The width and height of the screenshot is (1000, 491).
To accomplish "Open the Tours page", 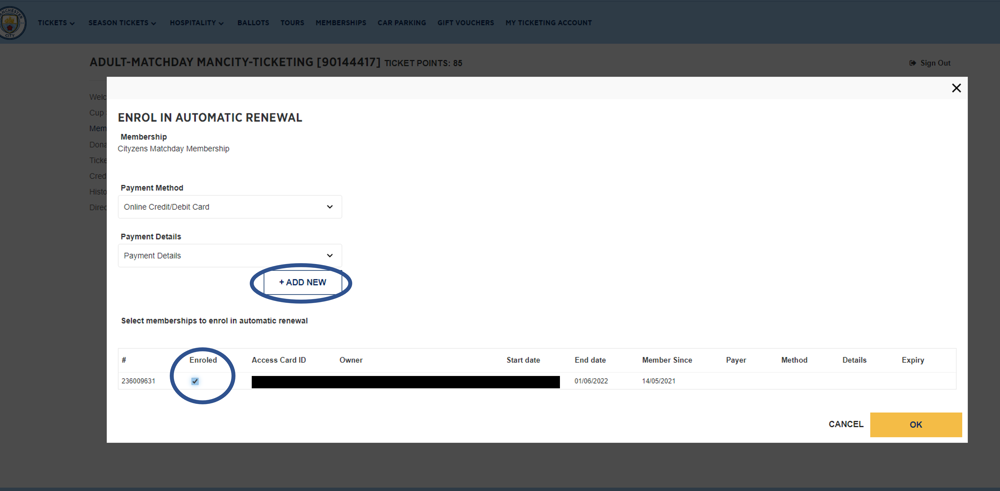I will tap(292, 23).
